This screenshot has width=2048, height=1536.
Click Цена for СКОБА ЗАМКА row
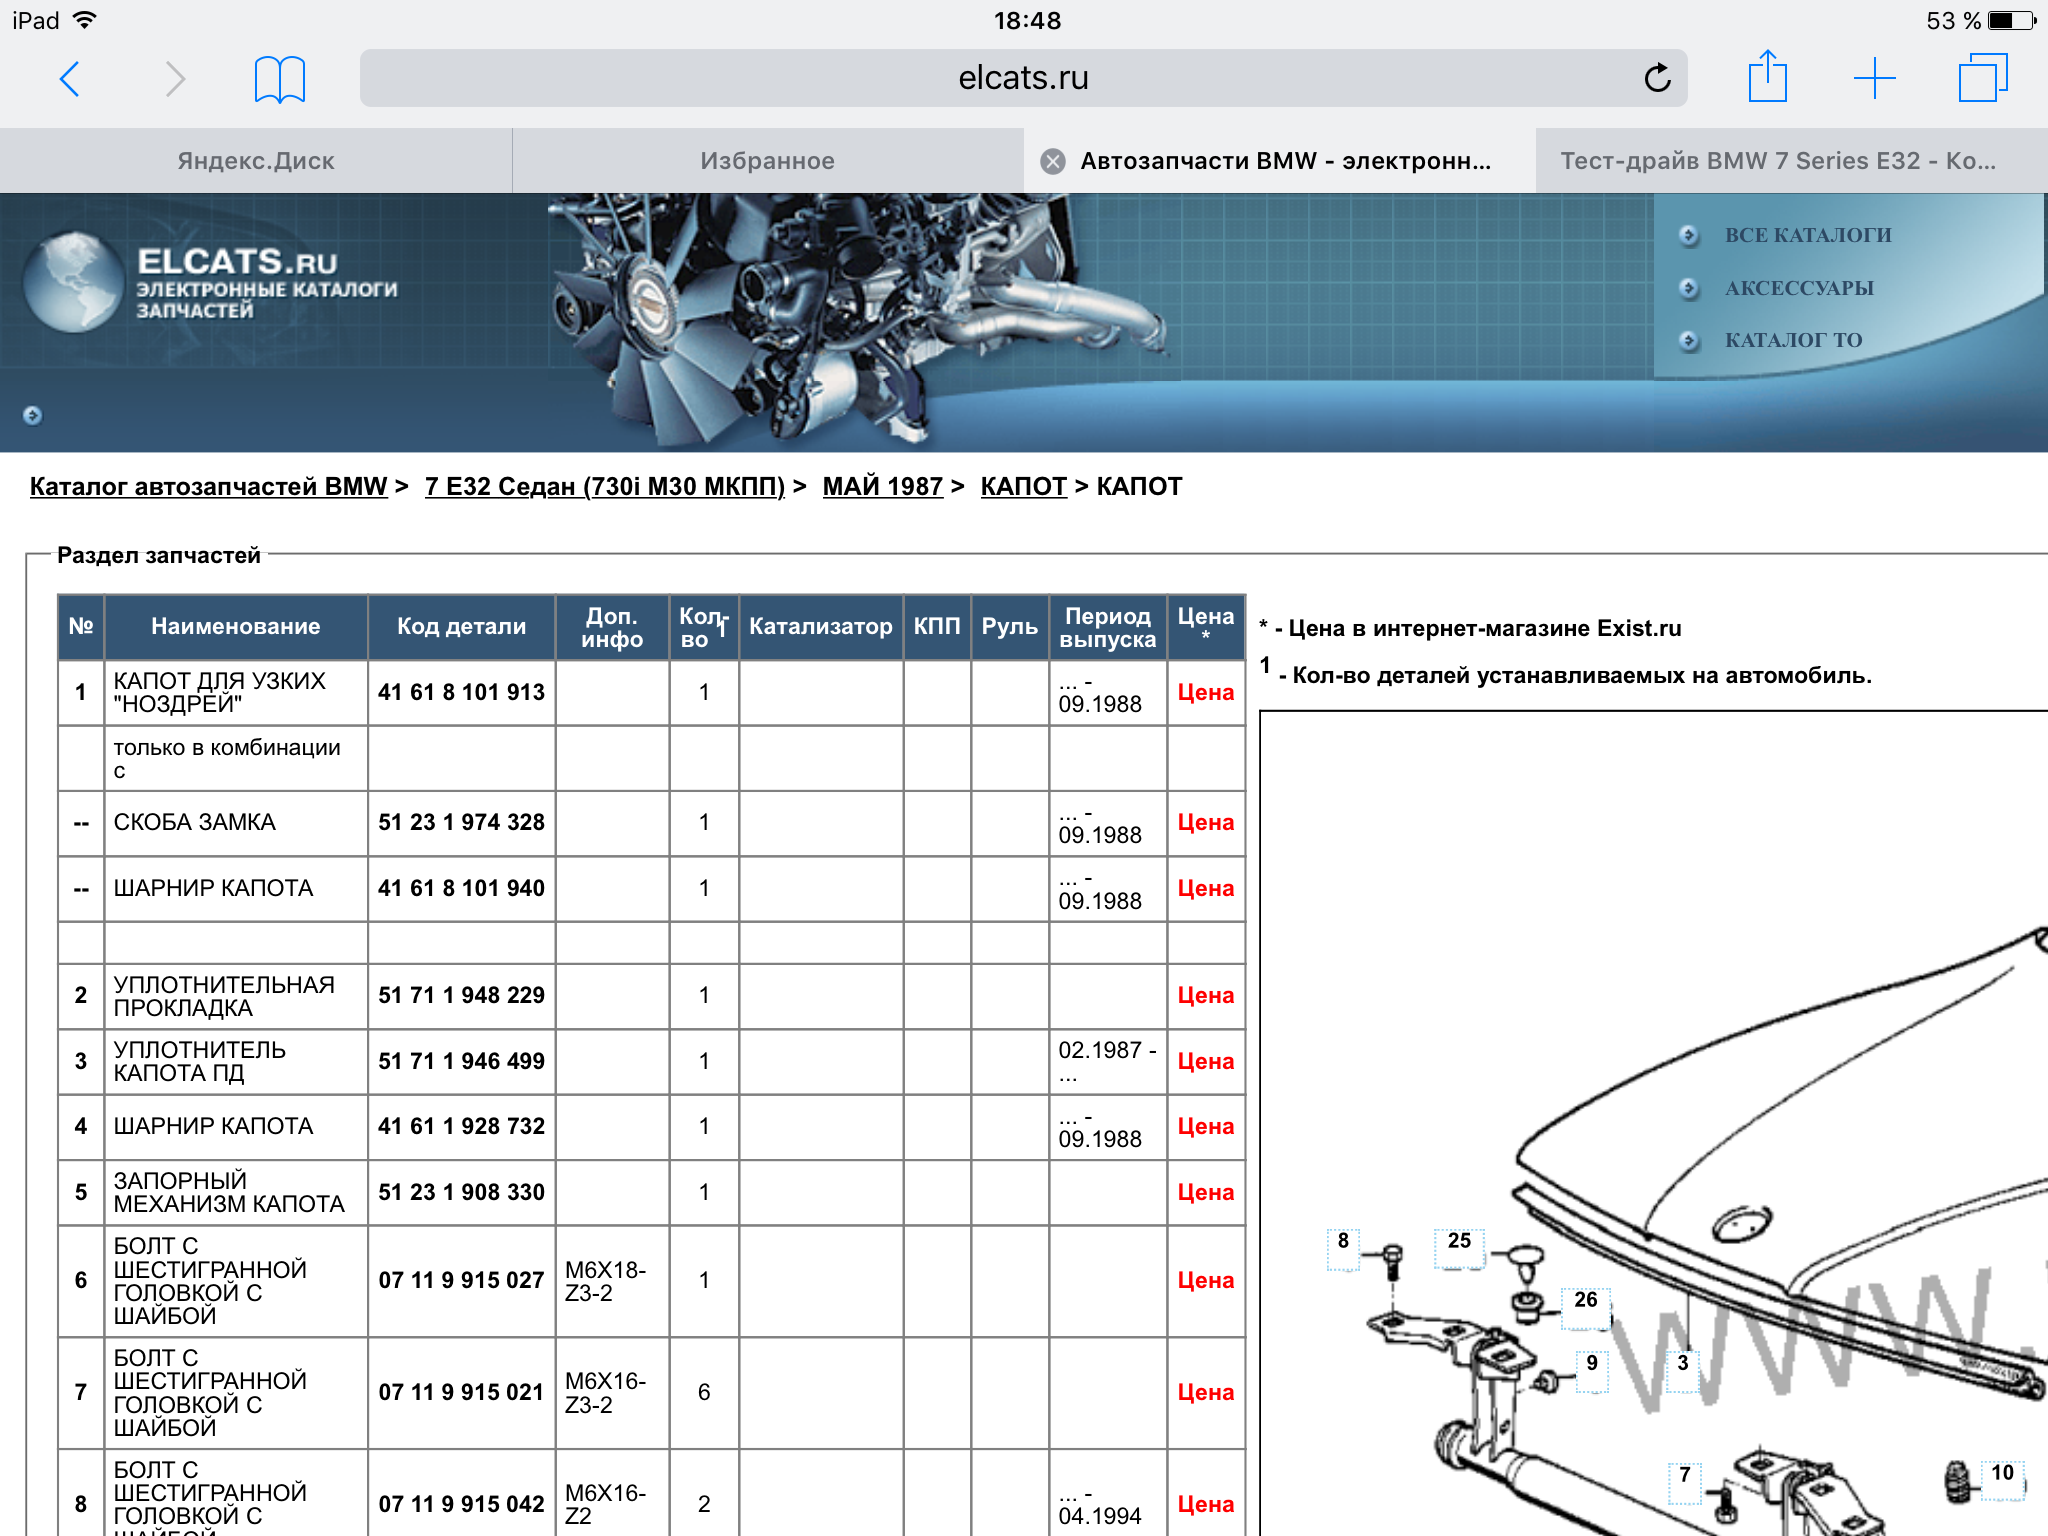click(x=1205, y=822)
